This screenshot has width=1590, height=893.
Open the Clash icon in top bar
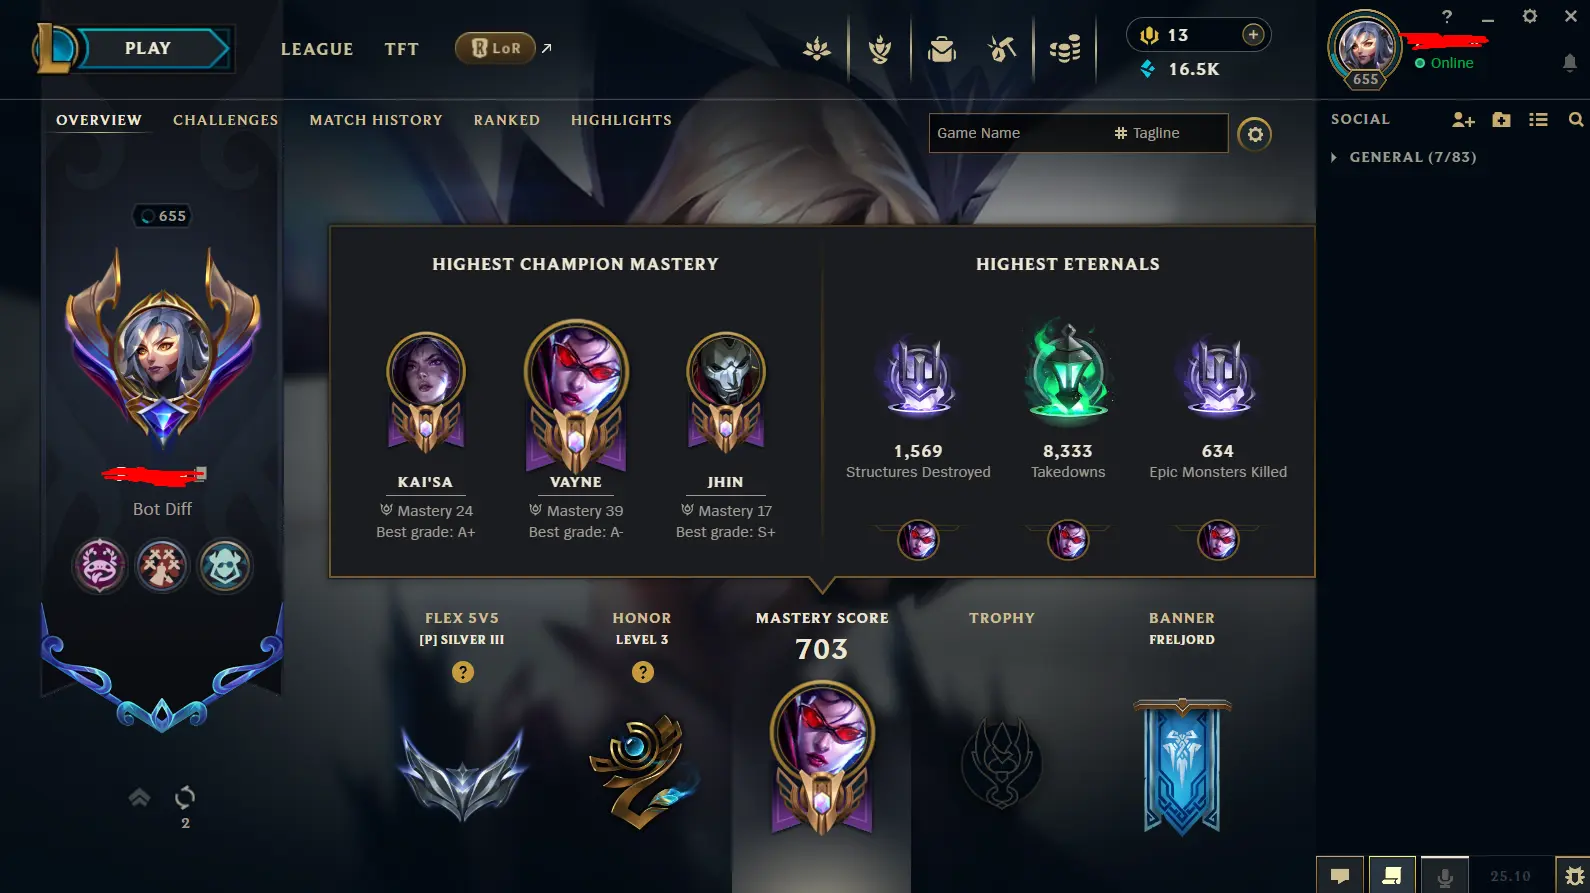pos(879,48)
